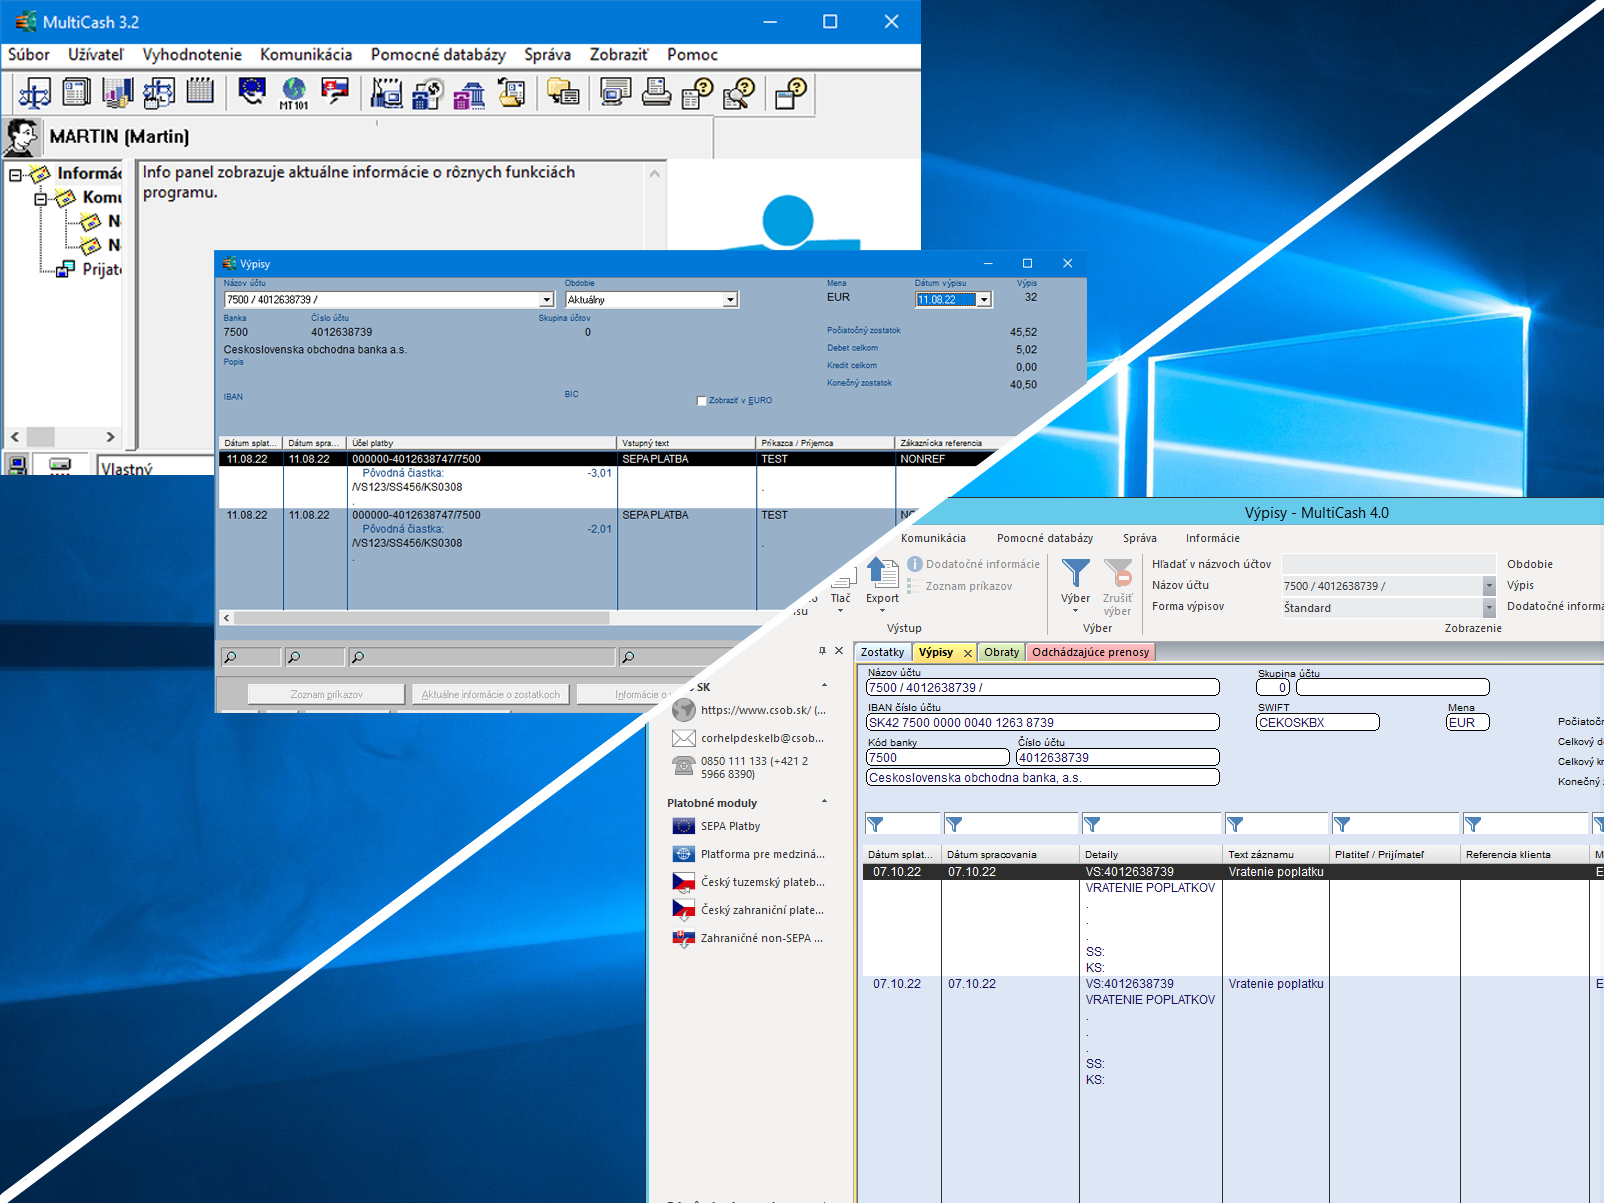Click the pin icon of MultiCash 4.0 side panel
This screenshot has height=1203, width=1604.
822,650
